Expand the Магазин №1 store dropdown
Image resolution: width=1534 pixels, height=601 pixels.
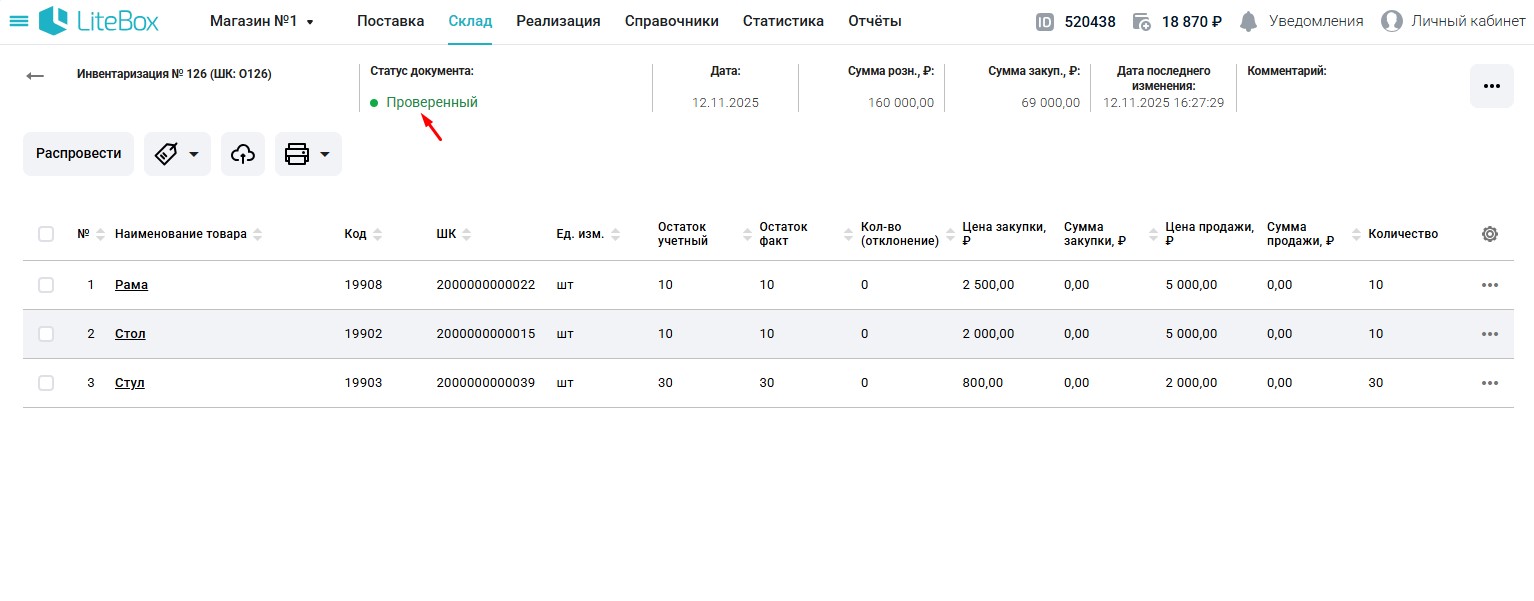[262, 21]
